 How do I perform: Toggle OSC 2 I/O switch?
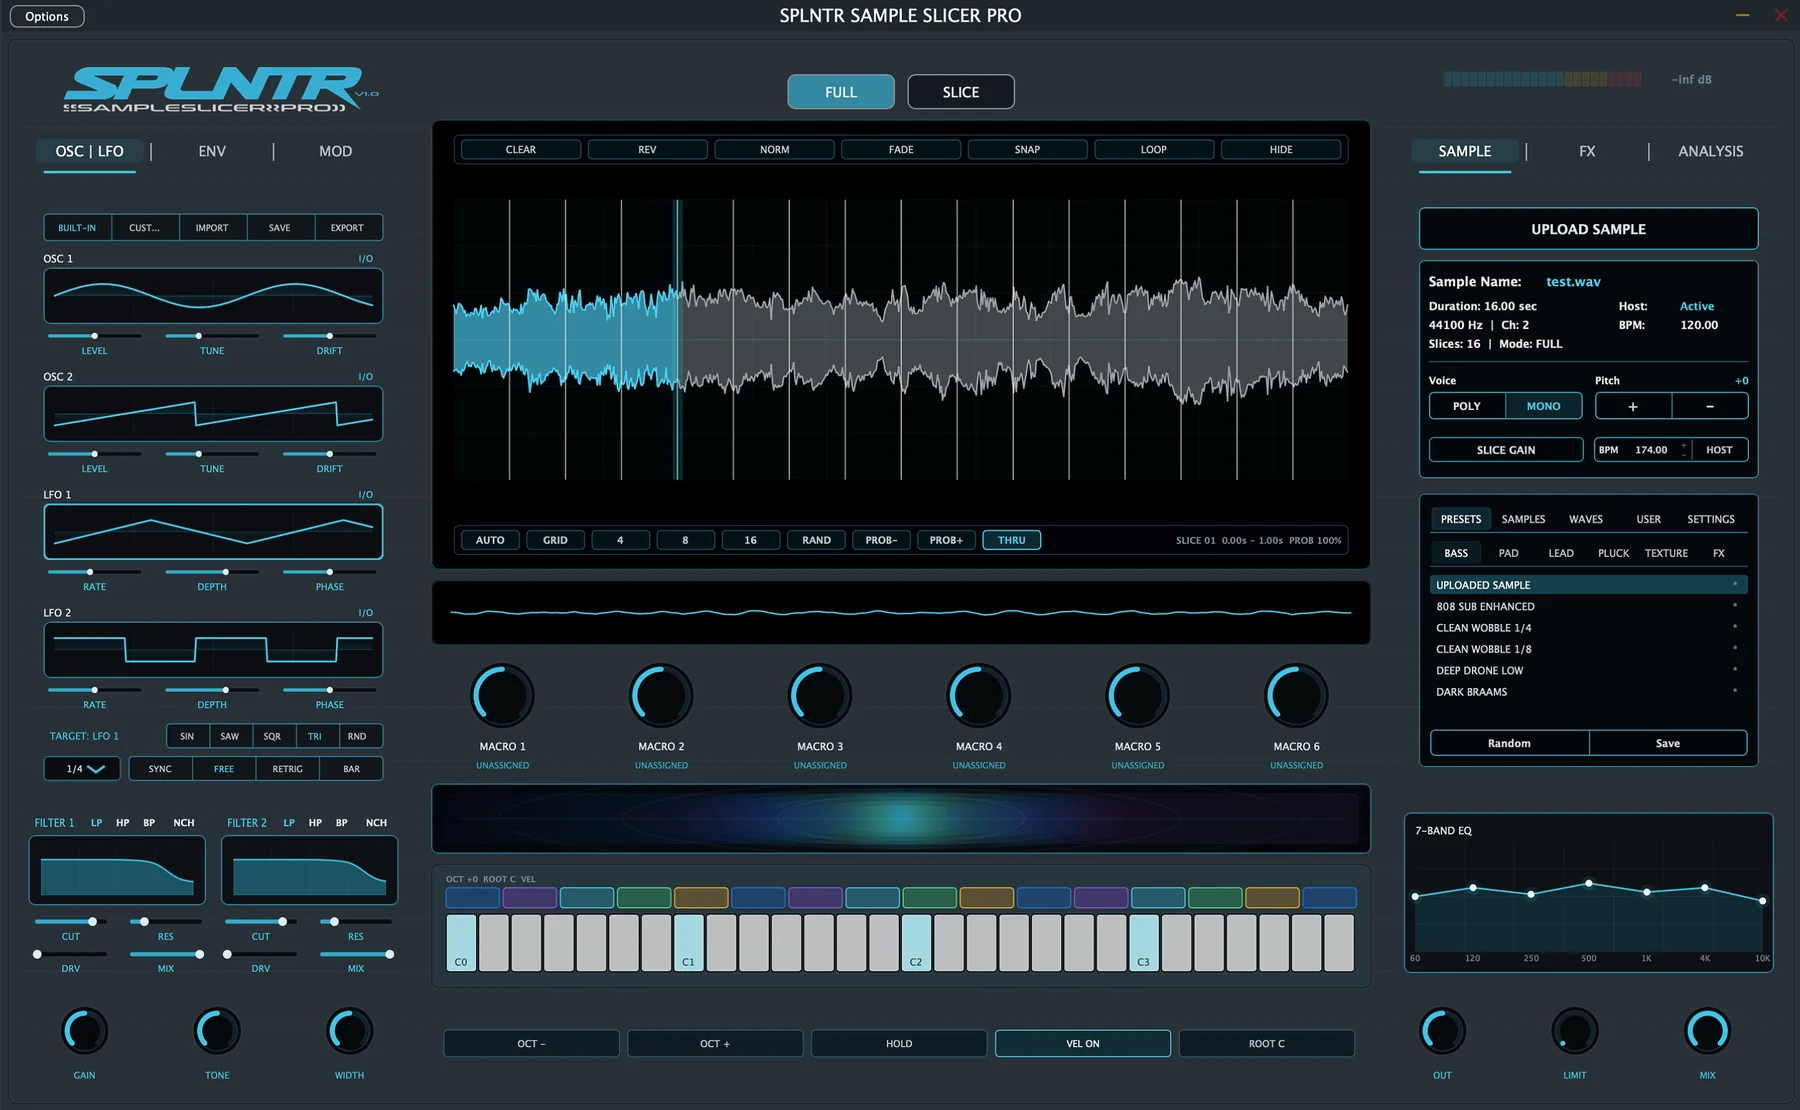[366, 377]
